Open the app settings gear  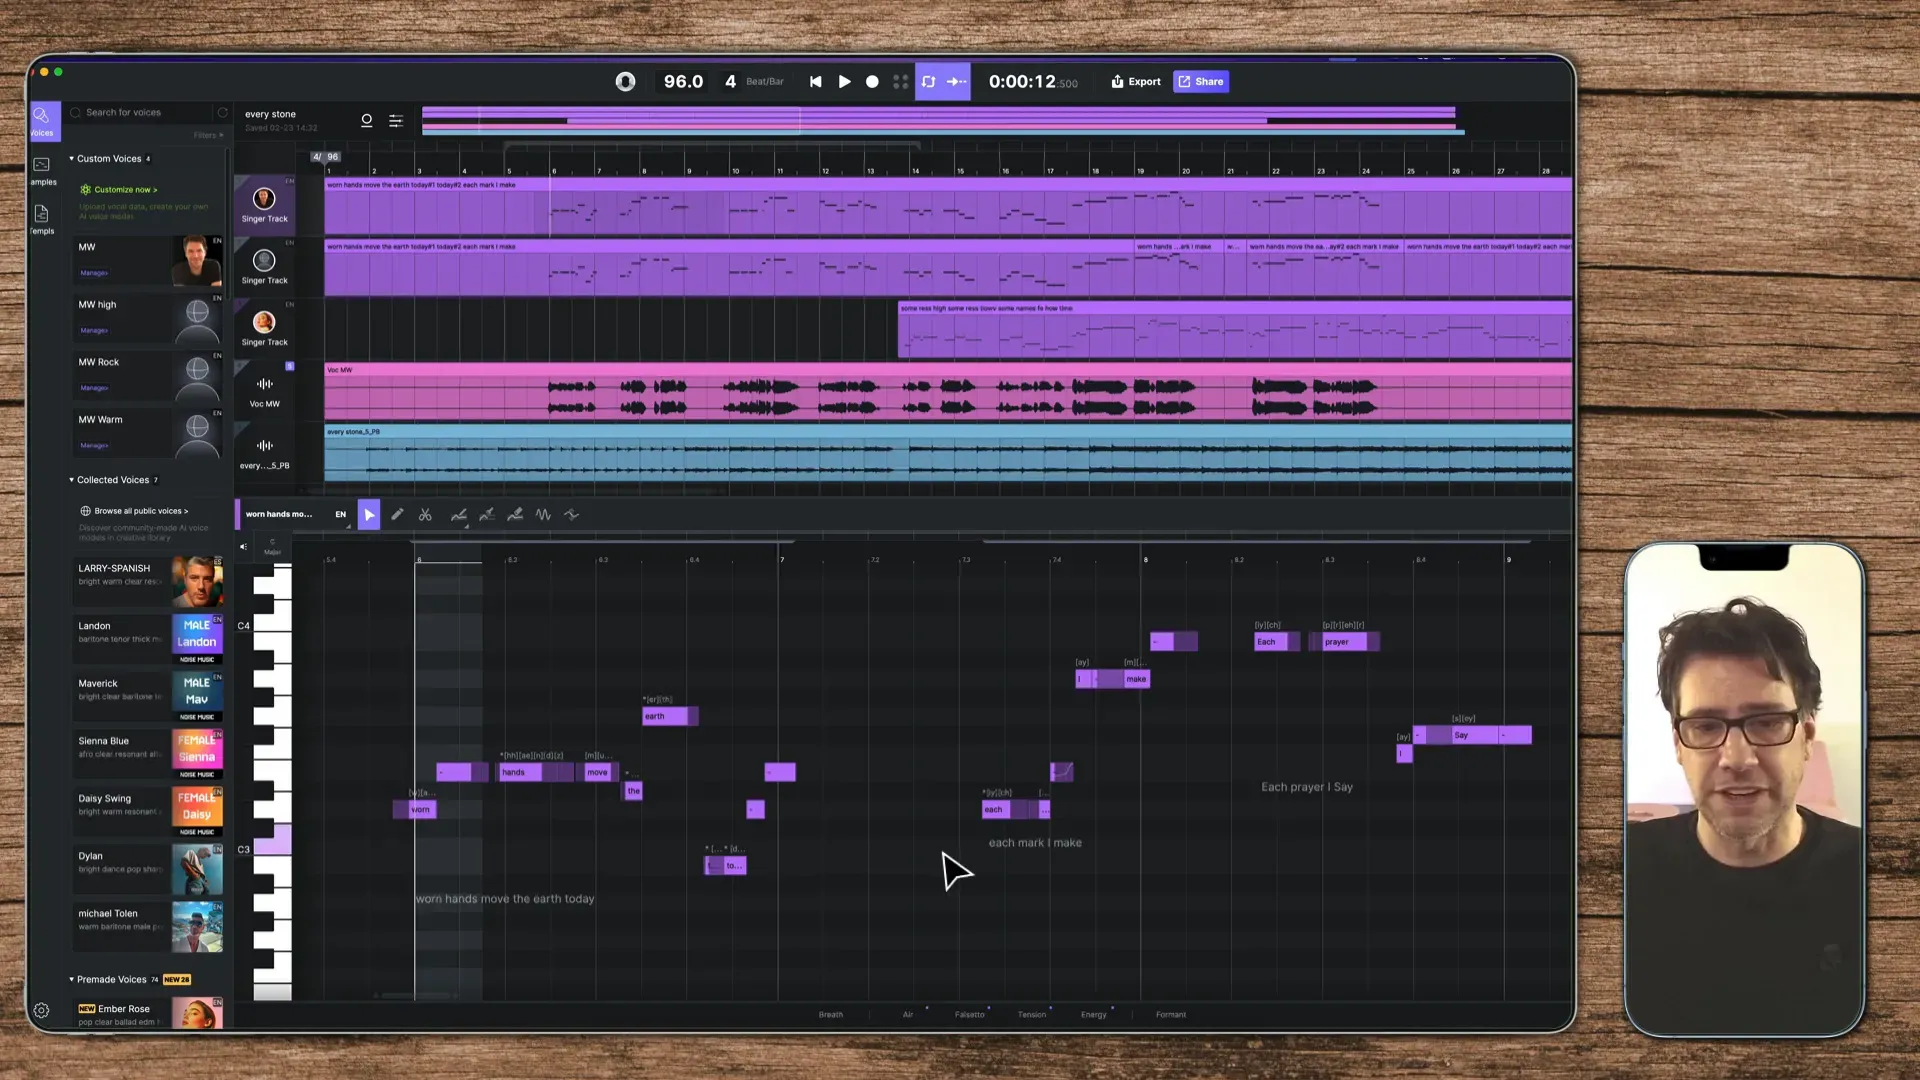[41, 1011]
